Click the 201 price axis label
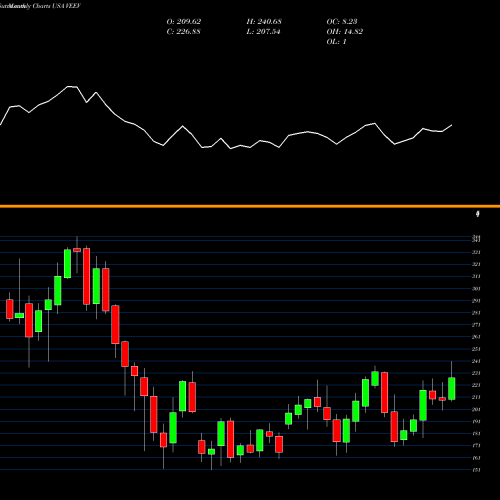Image resolution: width=500 pixels, height=500 pixels. (476, 409)
